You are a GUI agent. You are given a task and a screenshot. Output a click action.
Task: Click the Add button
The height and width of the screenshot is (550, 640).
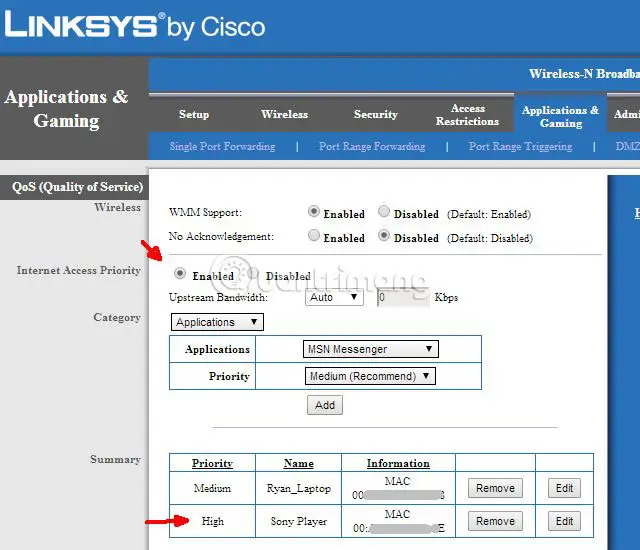coord(325,405)
